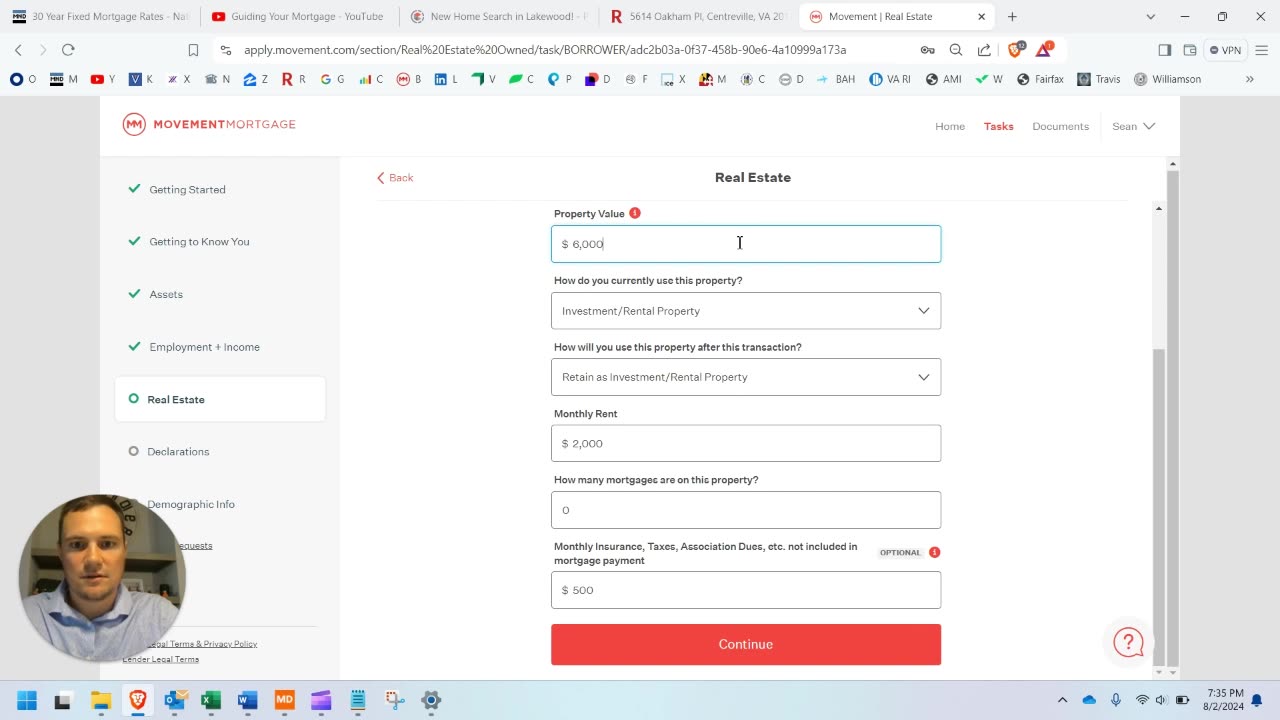
Task: Open the Williamson bookmark
Action: (x=1168, y=79)
